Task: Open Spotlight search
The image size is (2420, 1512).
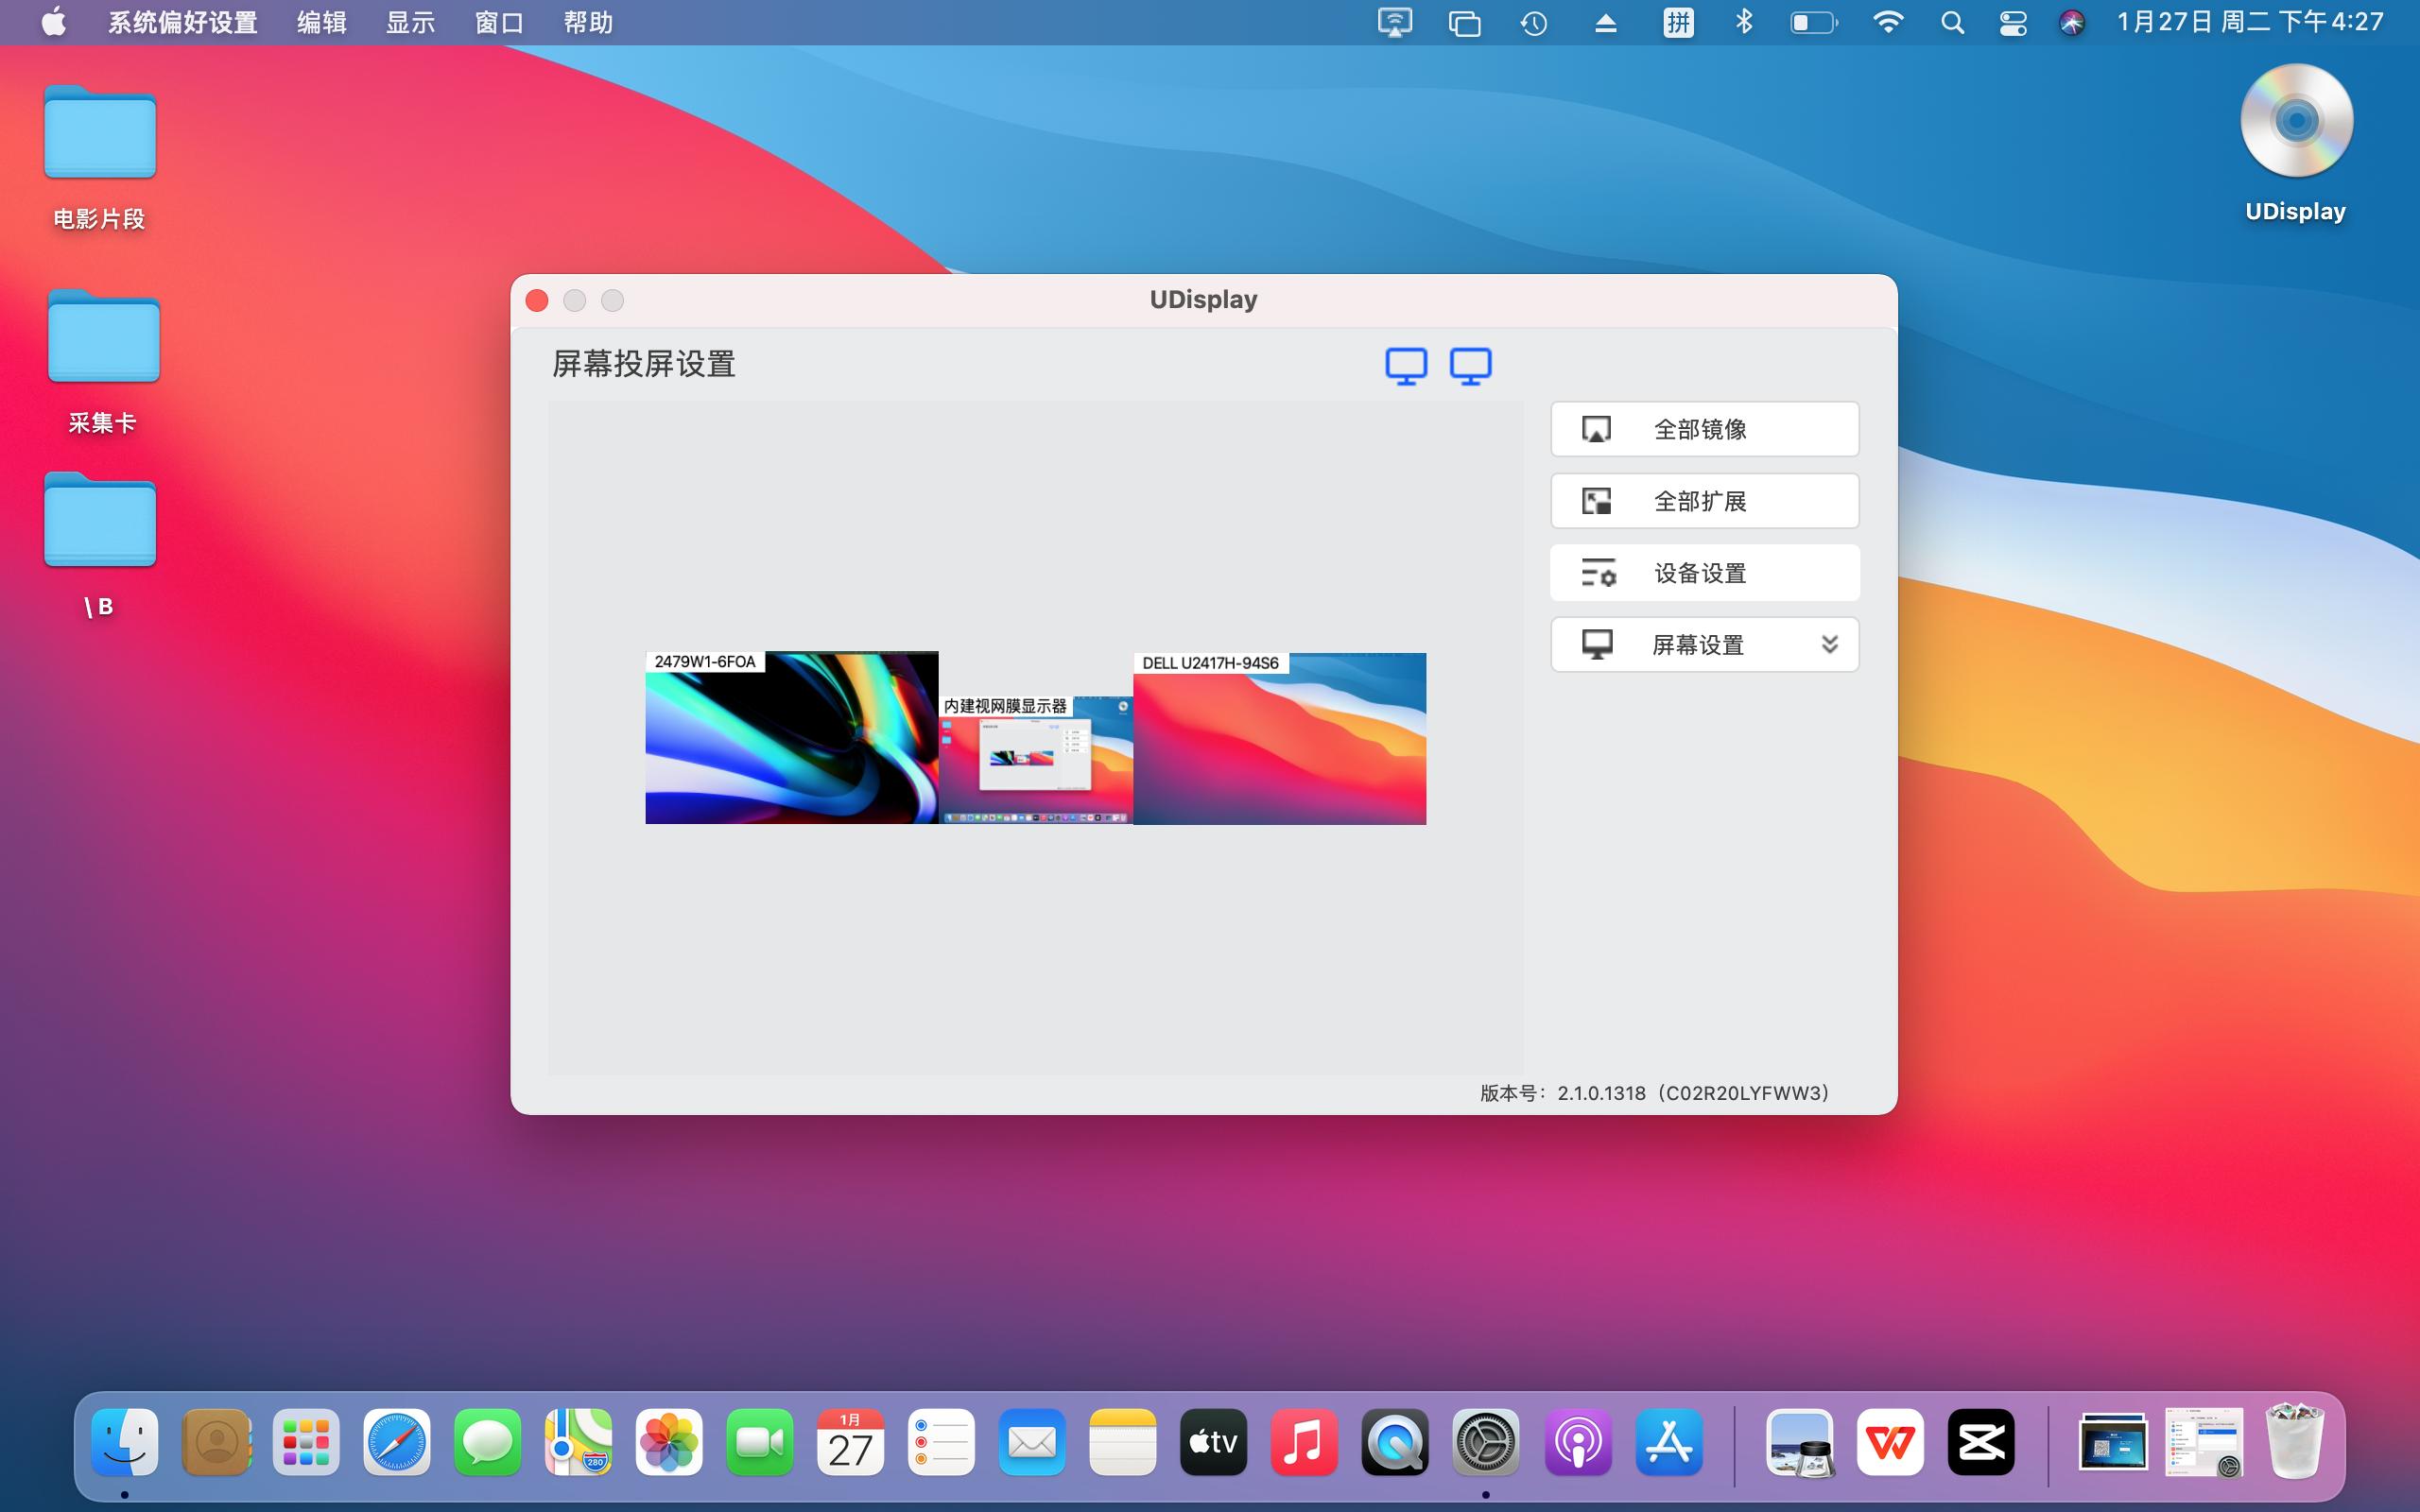Action: click(x=1952, y=22)
